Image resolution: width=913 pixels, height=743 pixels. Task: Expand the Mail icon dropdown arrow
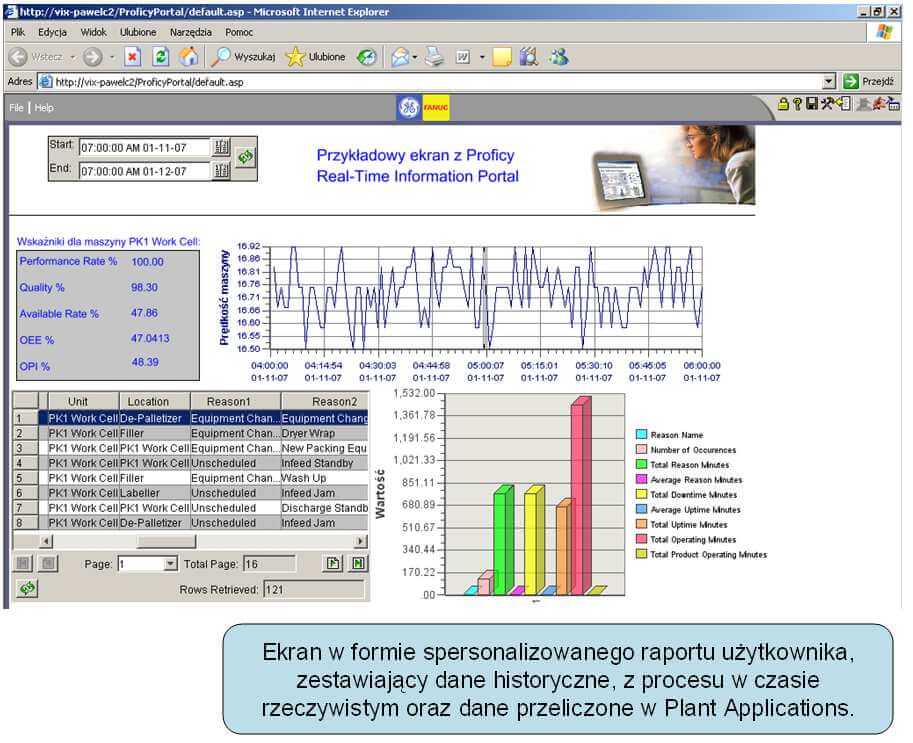415,57
